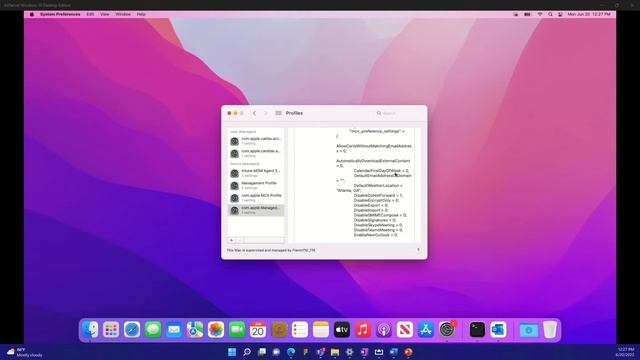
Task: Open Finder from the Dock
Action: tap(90, 329)
